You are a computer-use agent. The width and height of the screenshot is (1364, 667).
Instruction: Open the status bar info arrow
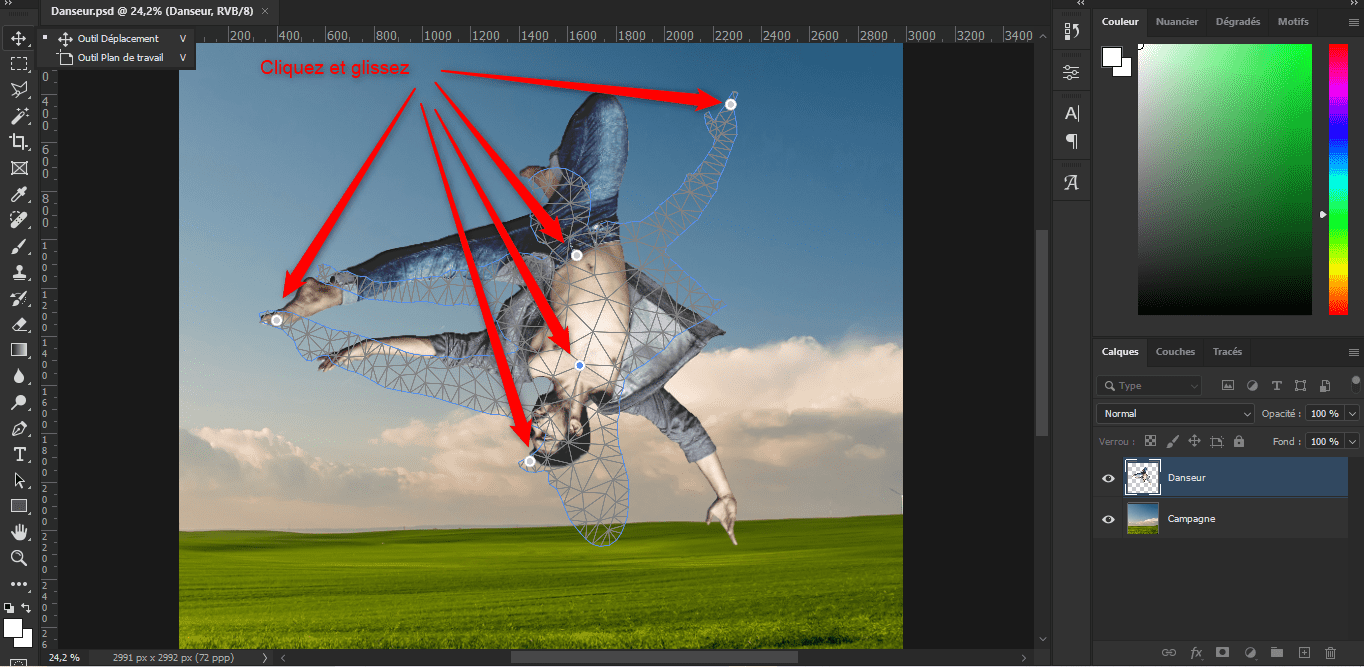click(x=265, y=658)
